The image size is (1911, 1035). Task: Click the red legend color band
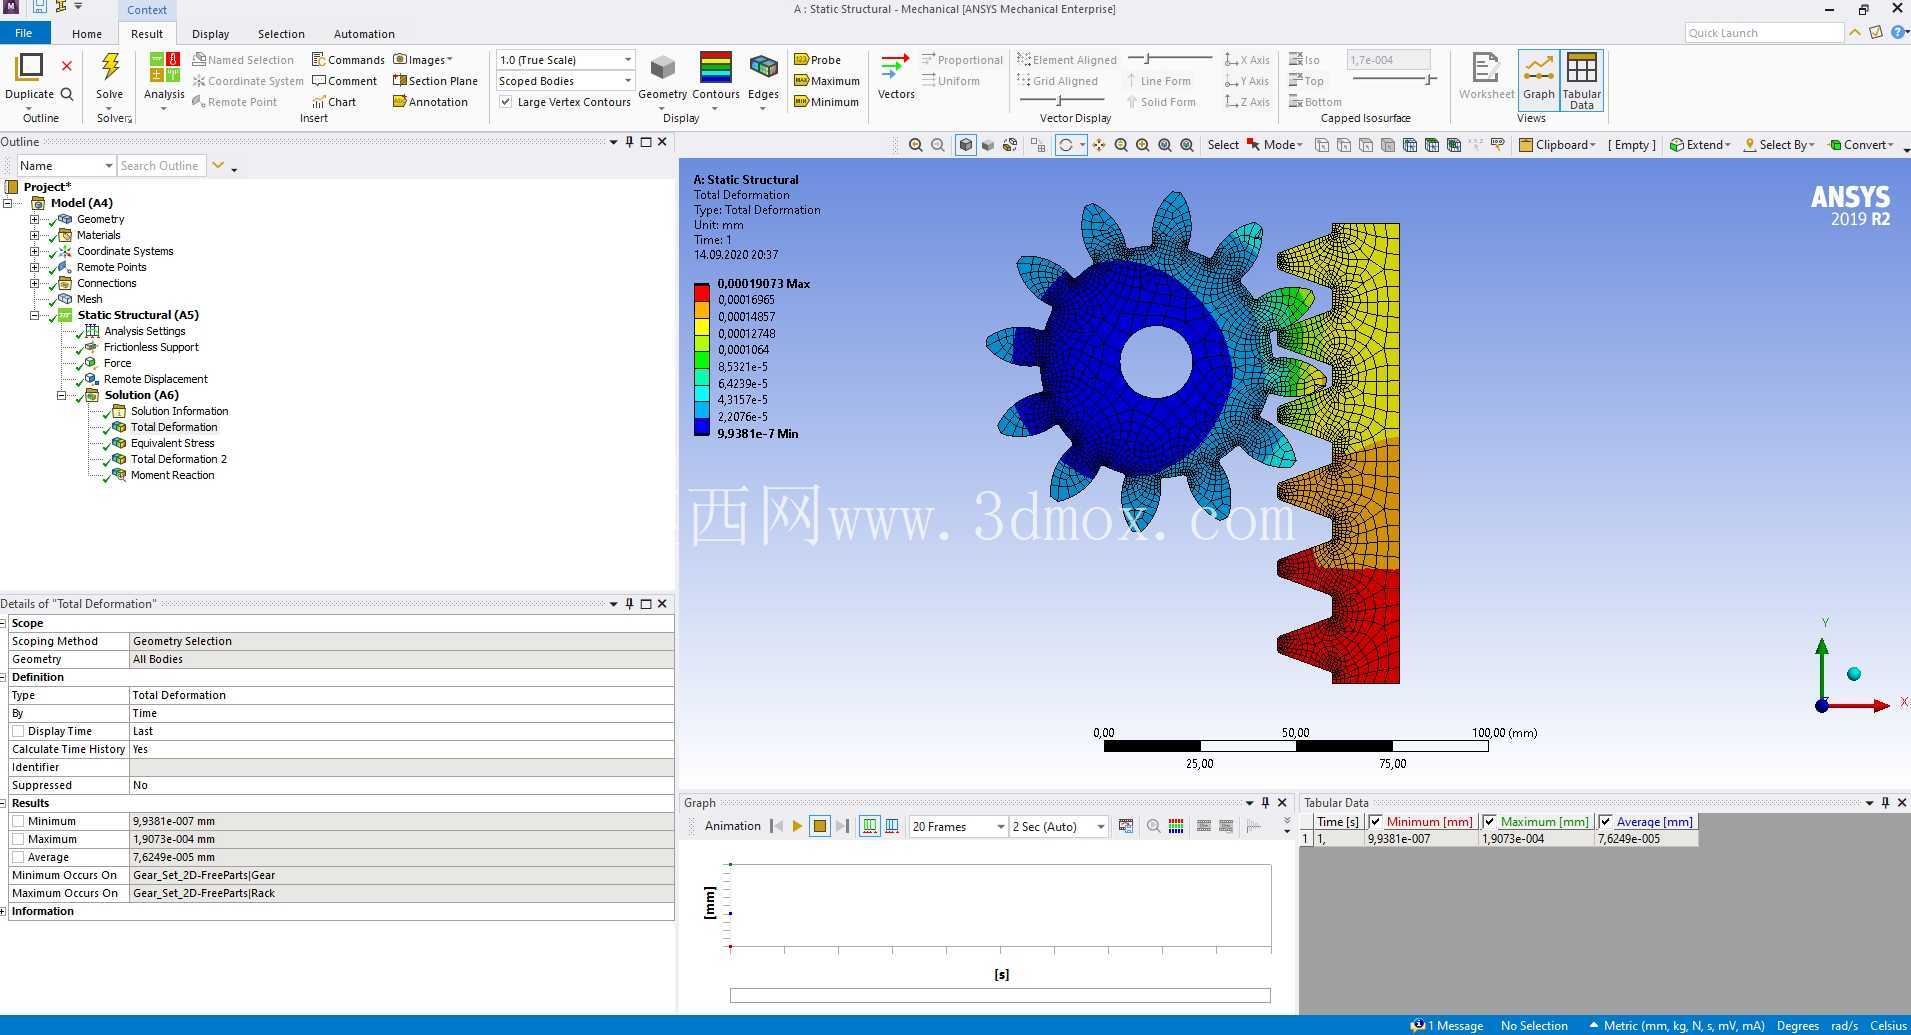click(x=702, y=293)
